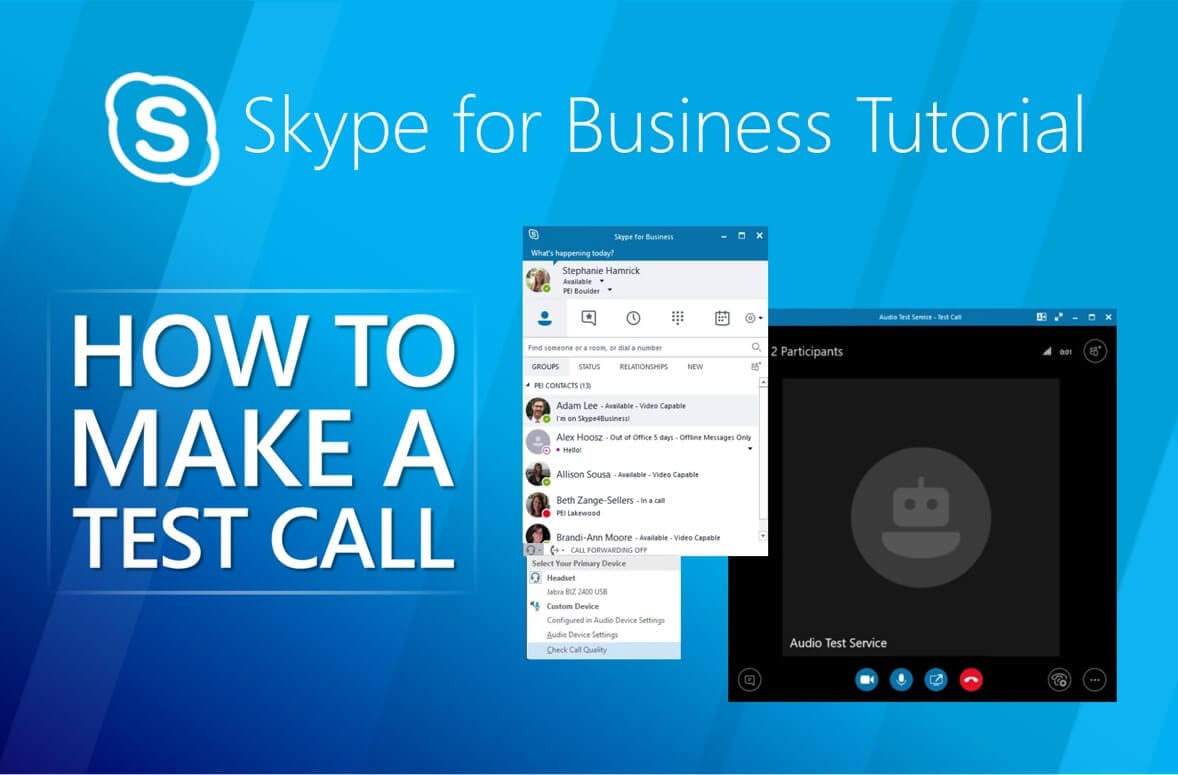
Task: Select the STATUS tab
Action: (589, 366)
